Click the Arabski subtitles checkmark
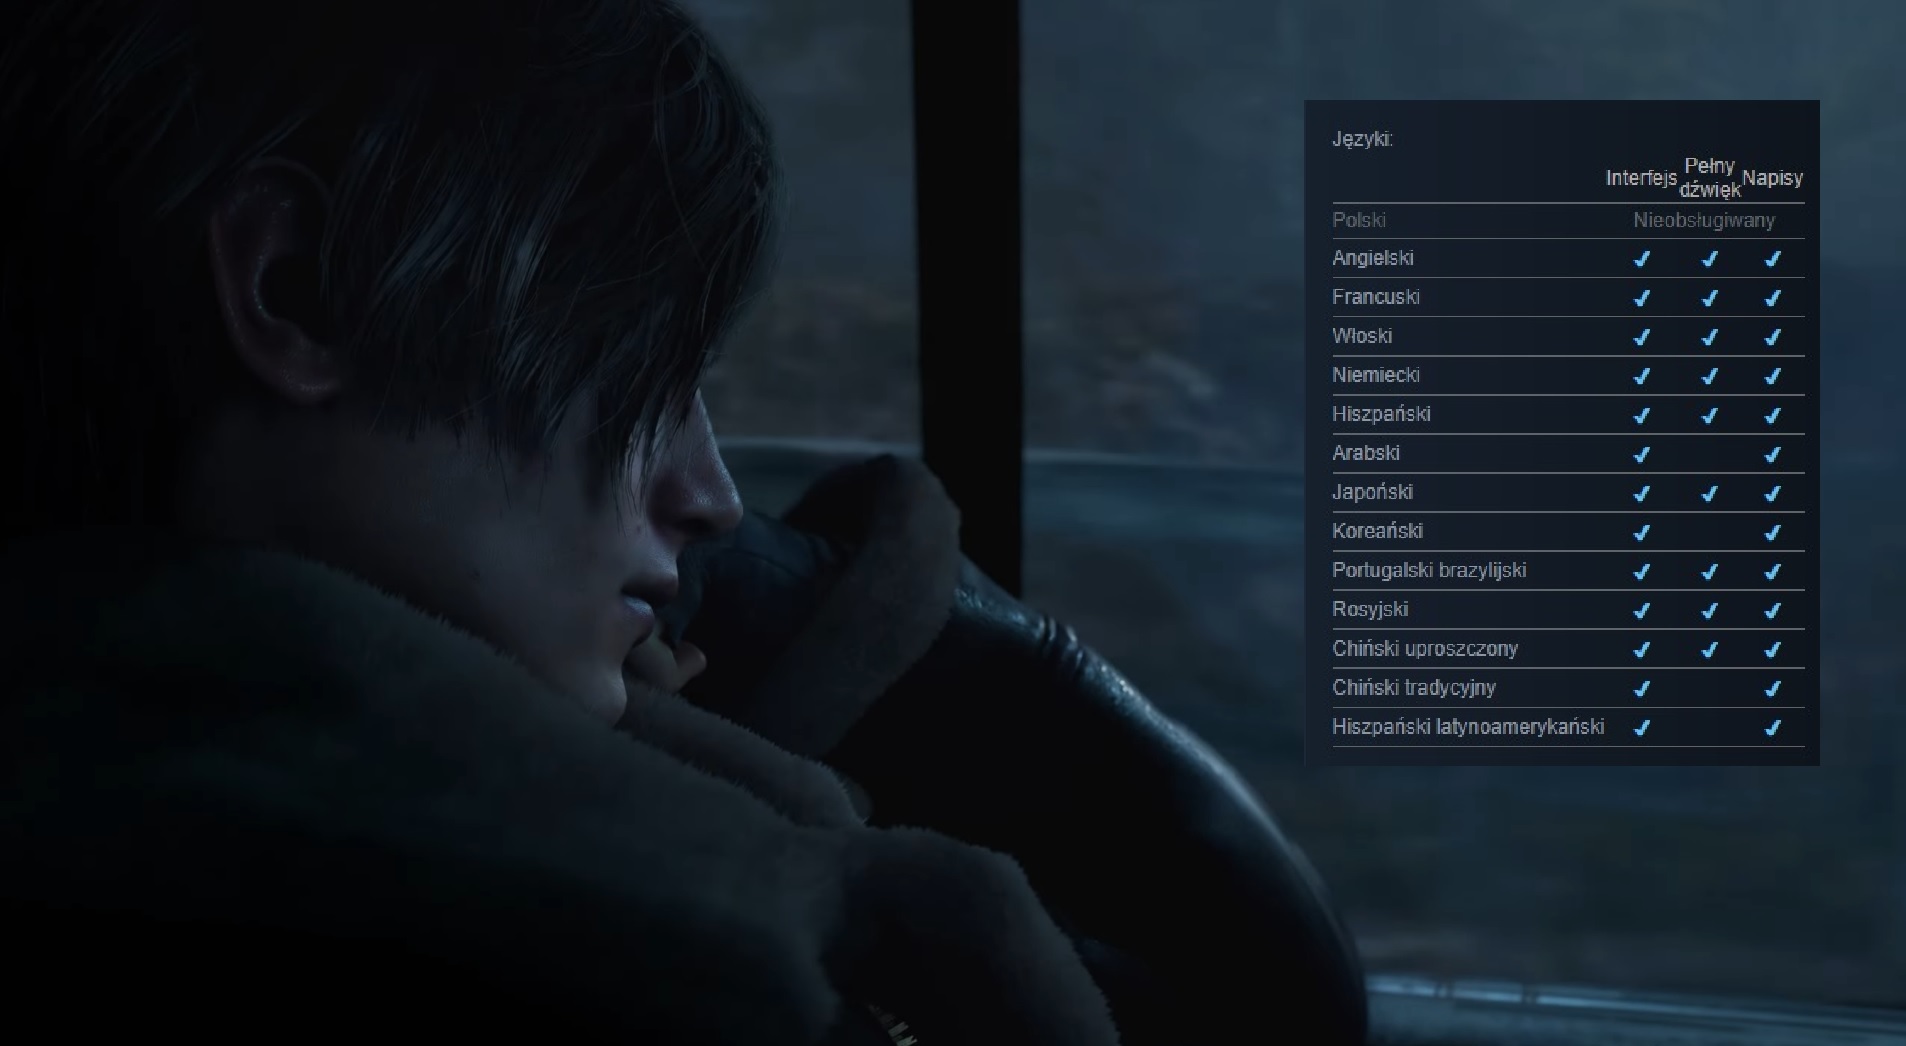 click(1772, 454)
